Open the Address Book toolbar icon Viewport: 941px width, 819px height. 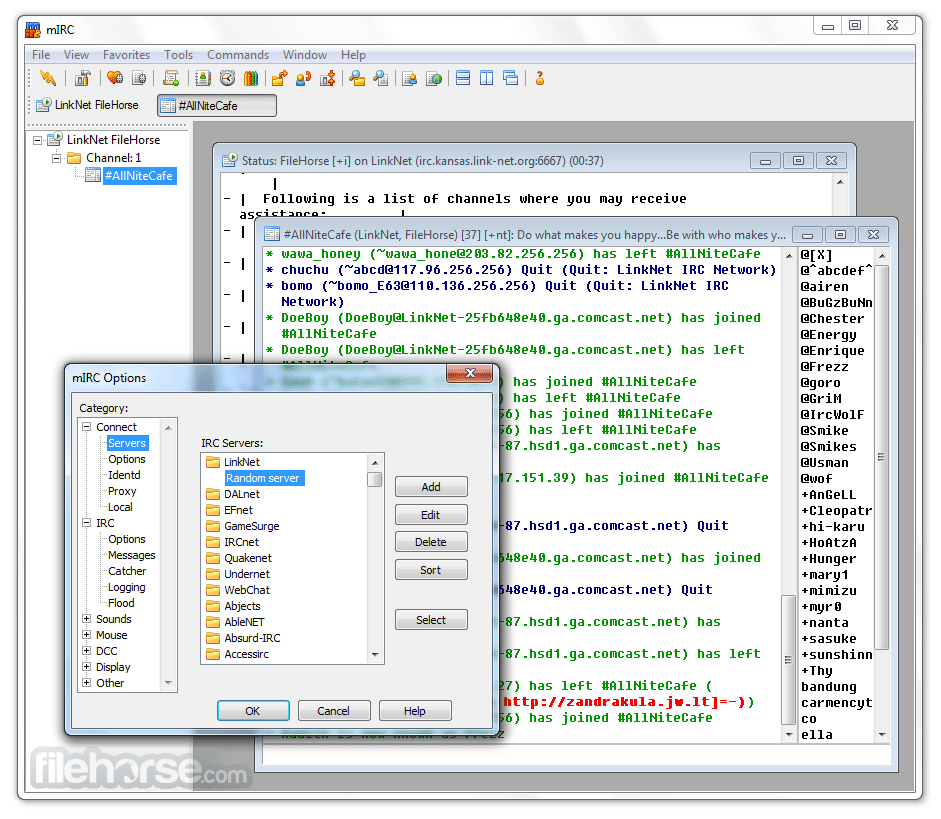pyautogui.click(x=203, y=78)
